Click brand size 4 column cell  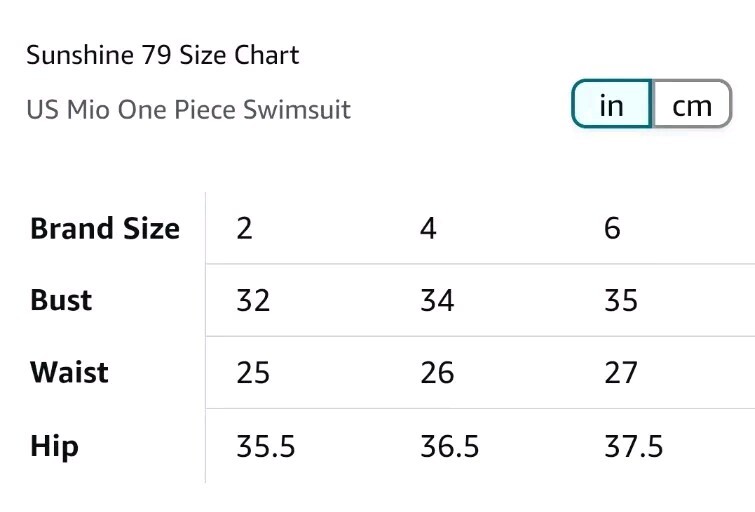click(x=428, y=228)
